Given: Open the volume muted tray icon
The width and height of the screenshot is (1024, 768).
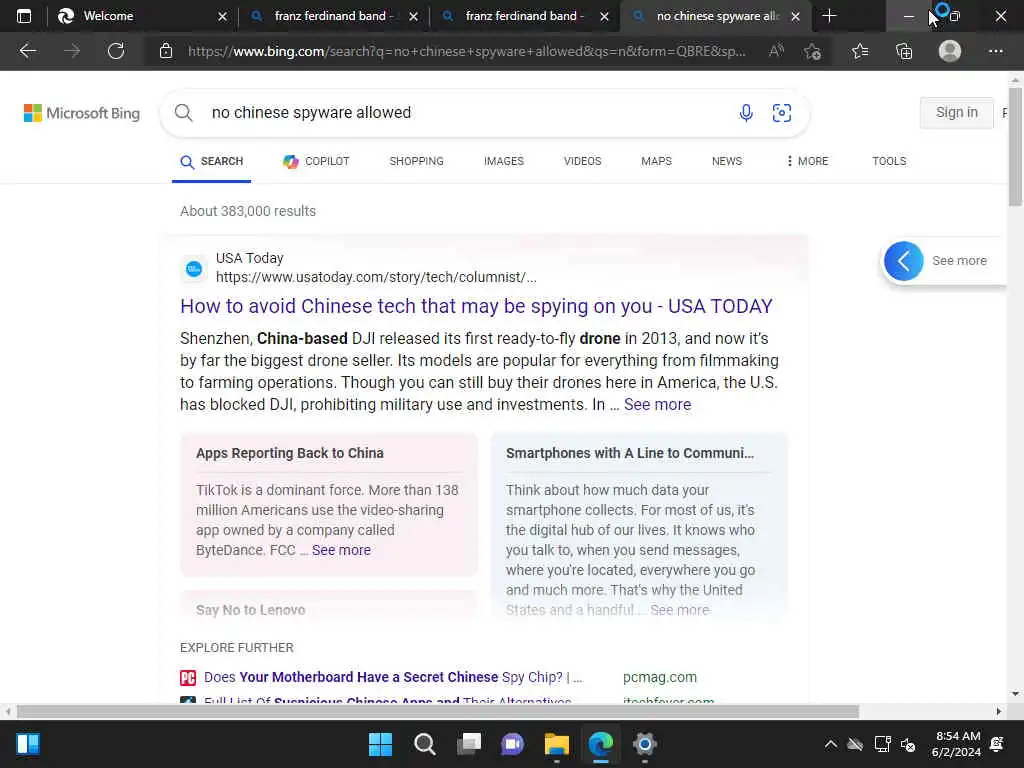Looking at the screenshot, I should (x=908, y=744).
